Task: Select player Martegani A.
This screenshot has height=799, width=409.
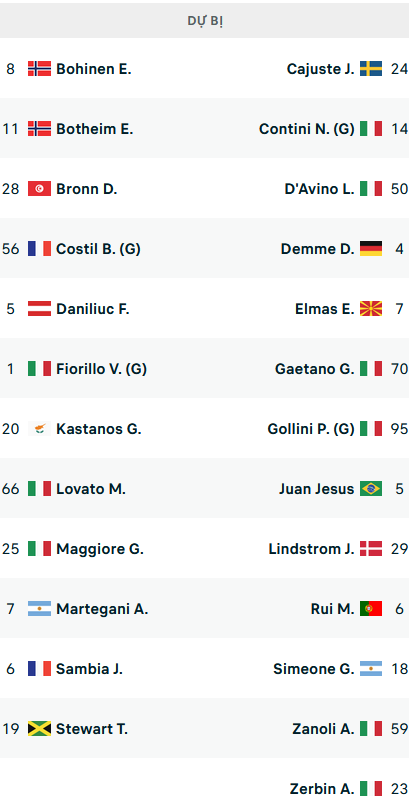Action: [102, 609]
